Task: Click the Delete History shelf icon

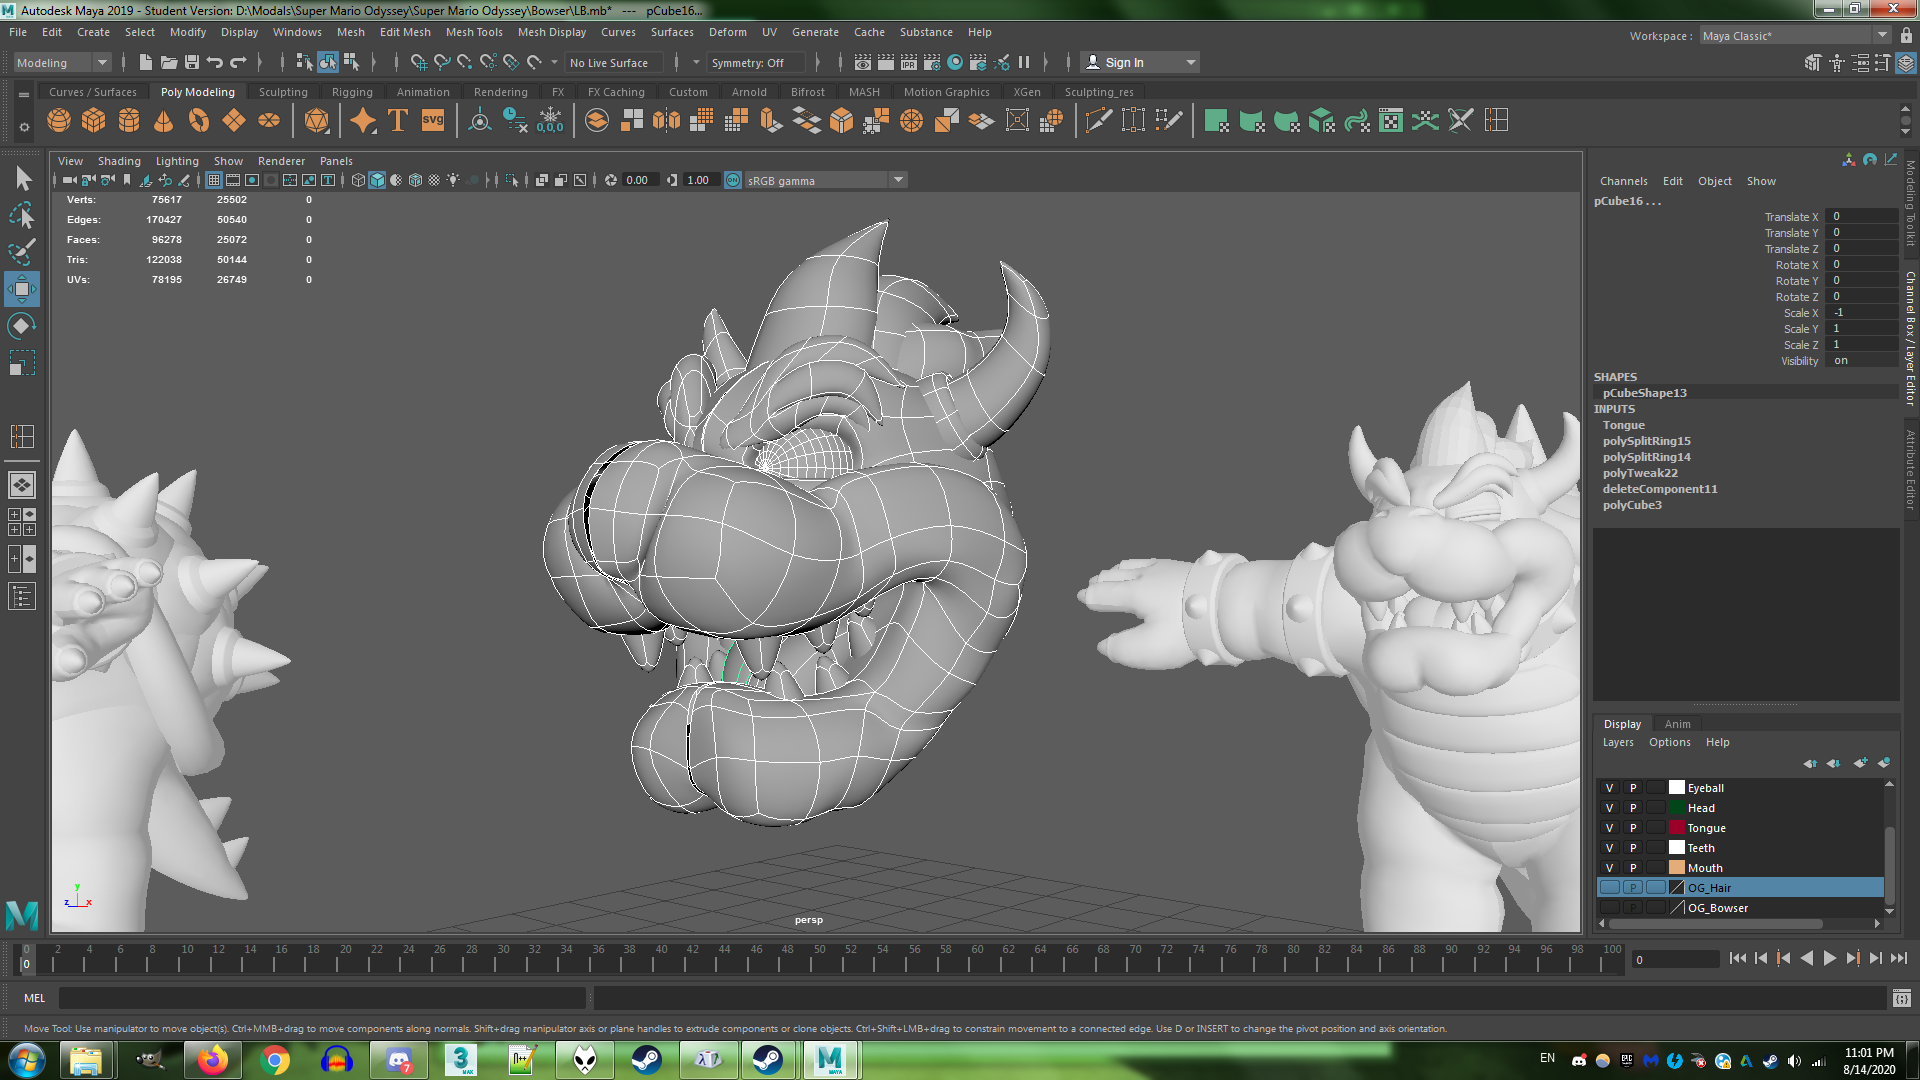Action: tap(515, 121)
